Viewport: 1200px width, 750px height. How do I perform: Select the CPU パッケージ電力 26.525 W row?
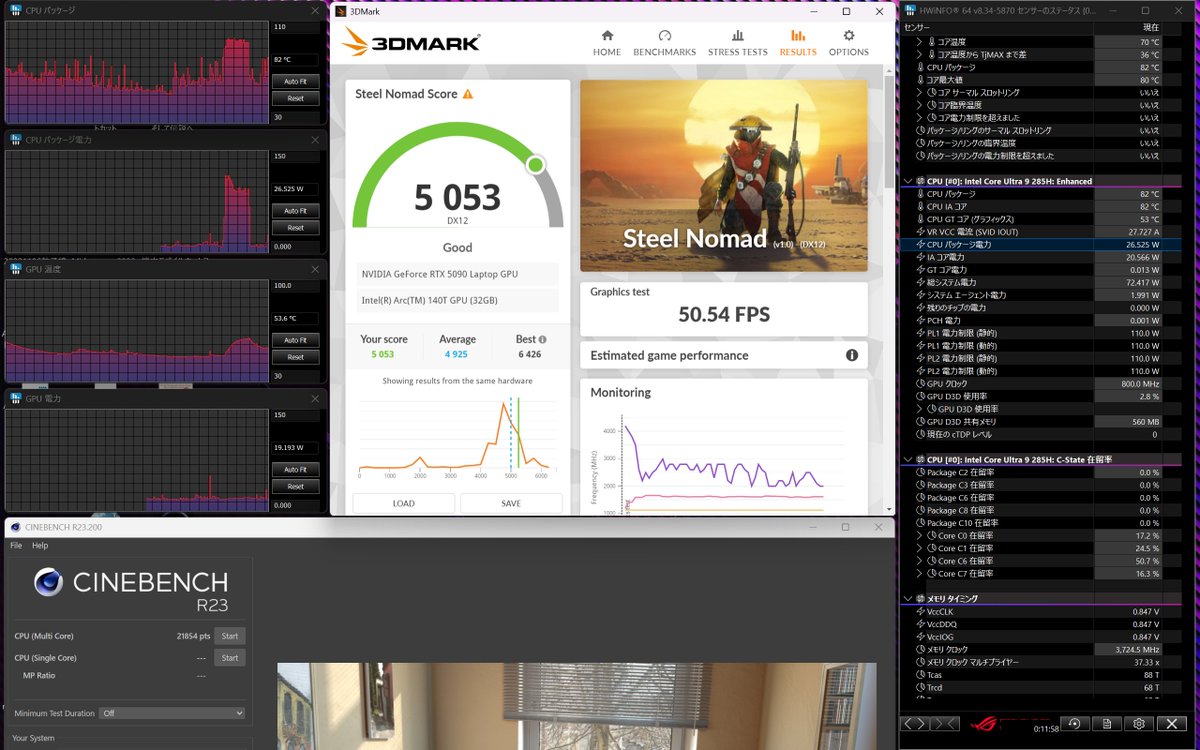1041,244
